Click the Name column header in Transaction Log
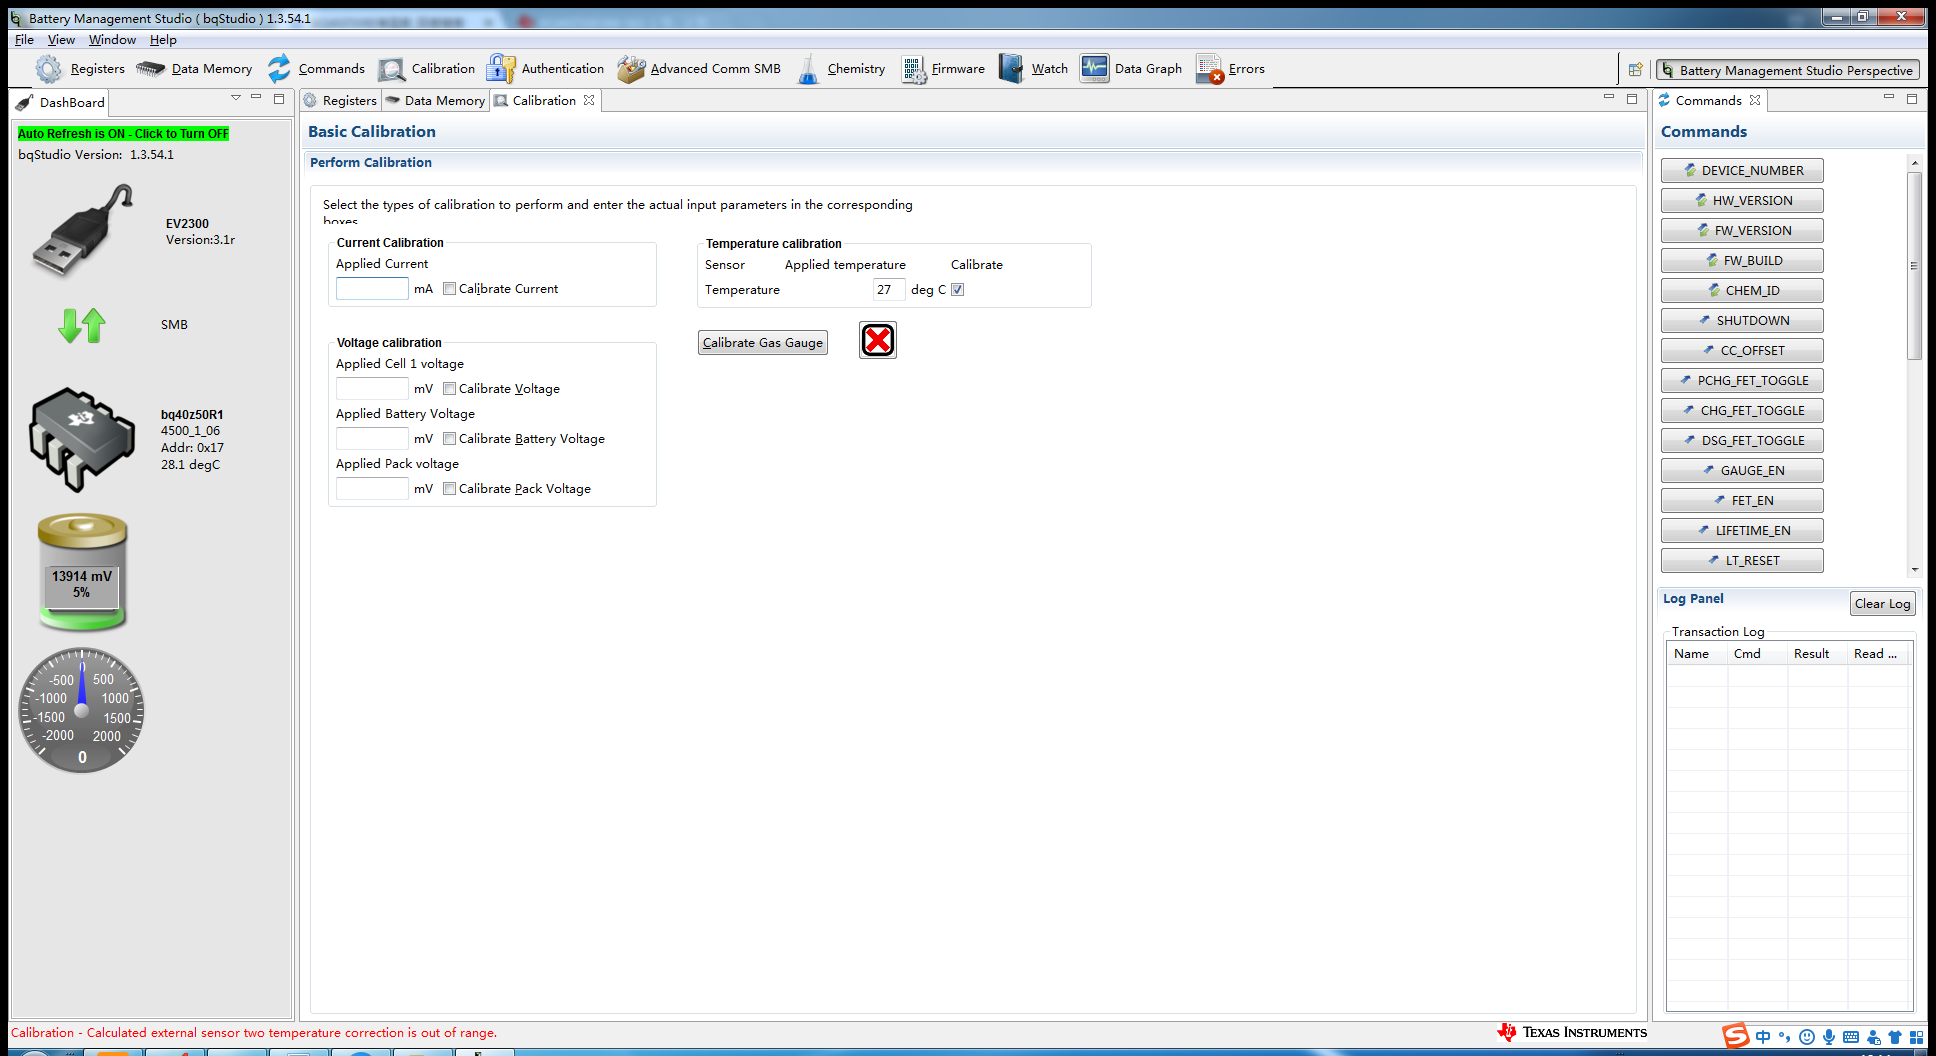The width and height of the screenshot is (1936, 1056). click(x=1697, y=654)
